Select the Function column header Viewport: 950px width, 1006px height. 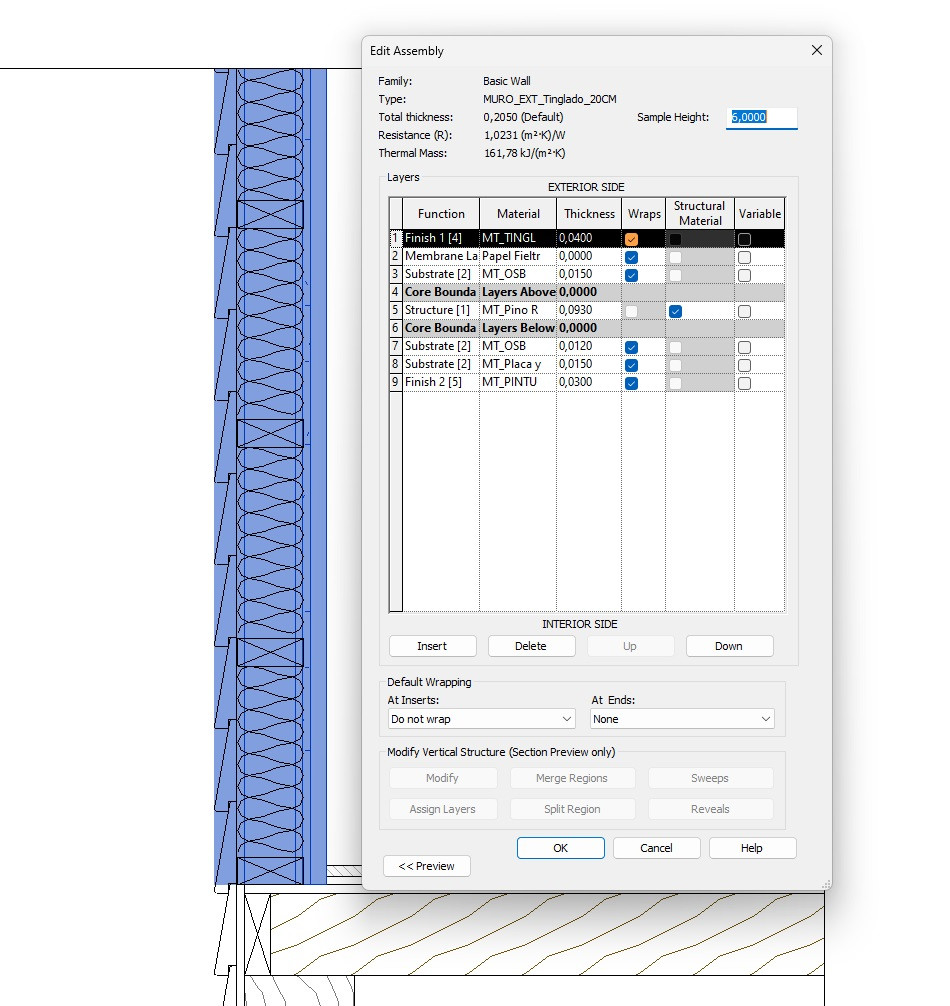[441, 214]
